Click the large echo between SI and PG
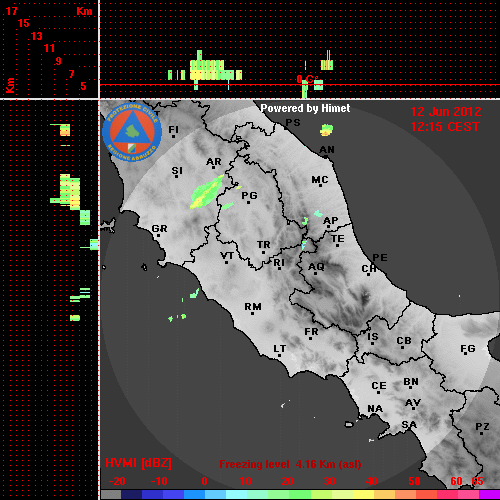Screen dimensions: 500x500 click(x=207, y=192)
